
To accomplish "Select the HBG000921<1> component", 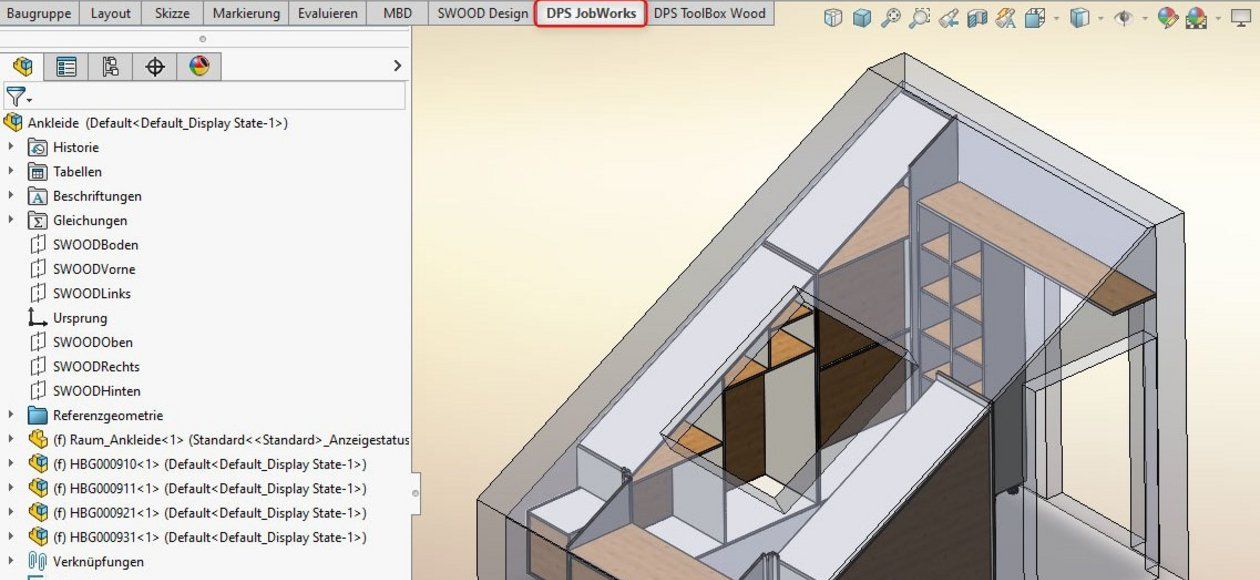I will pyautogui.click(x=209, y=513).
